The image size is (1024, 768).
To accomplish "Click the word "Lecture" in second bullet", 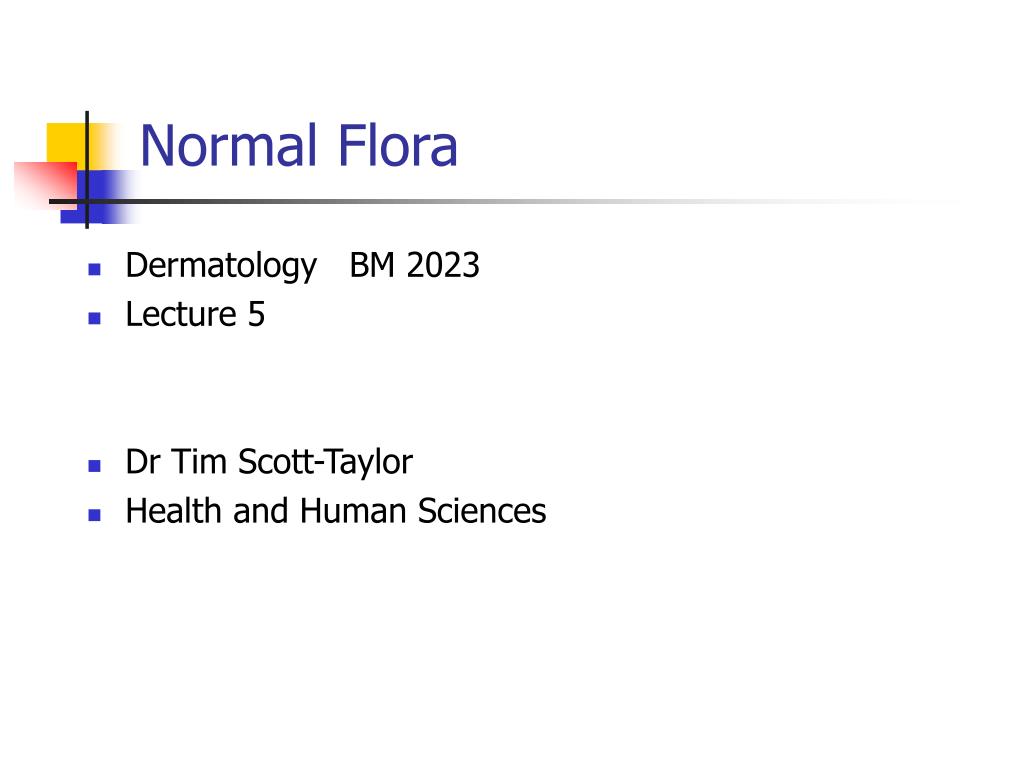I will [181, 314].
